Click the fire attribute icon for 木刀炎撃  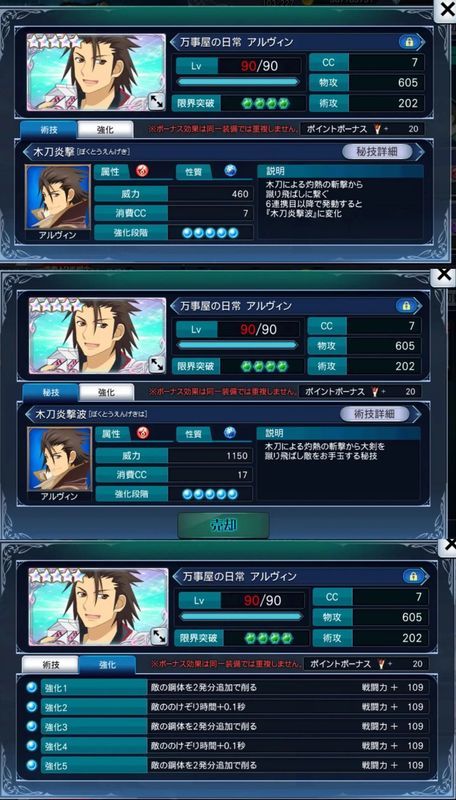tap(142, 171)
